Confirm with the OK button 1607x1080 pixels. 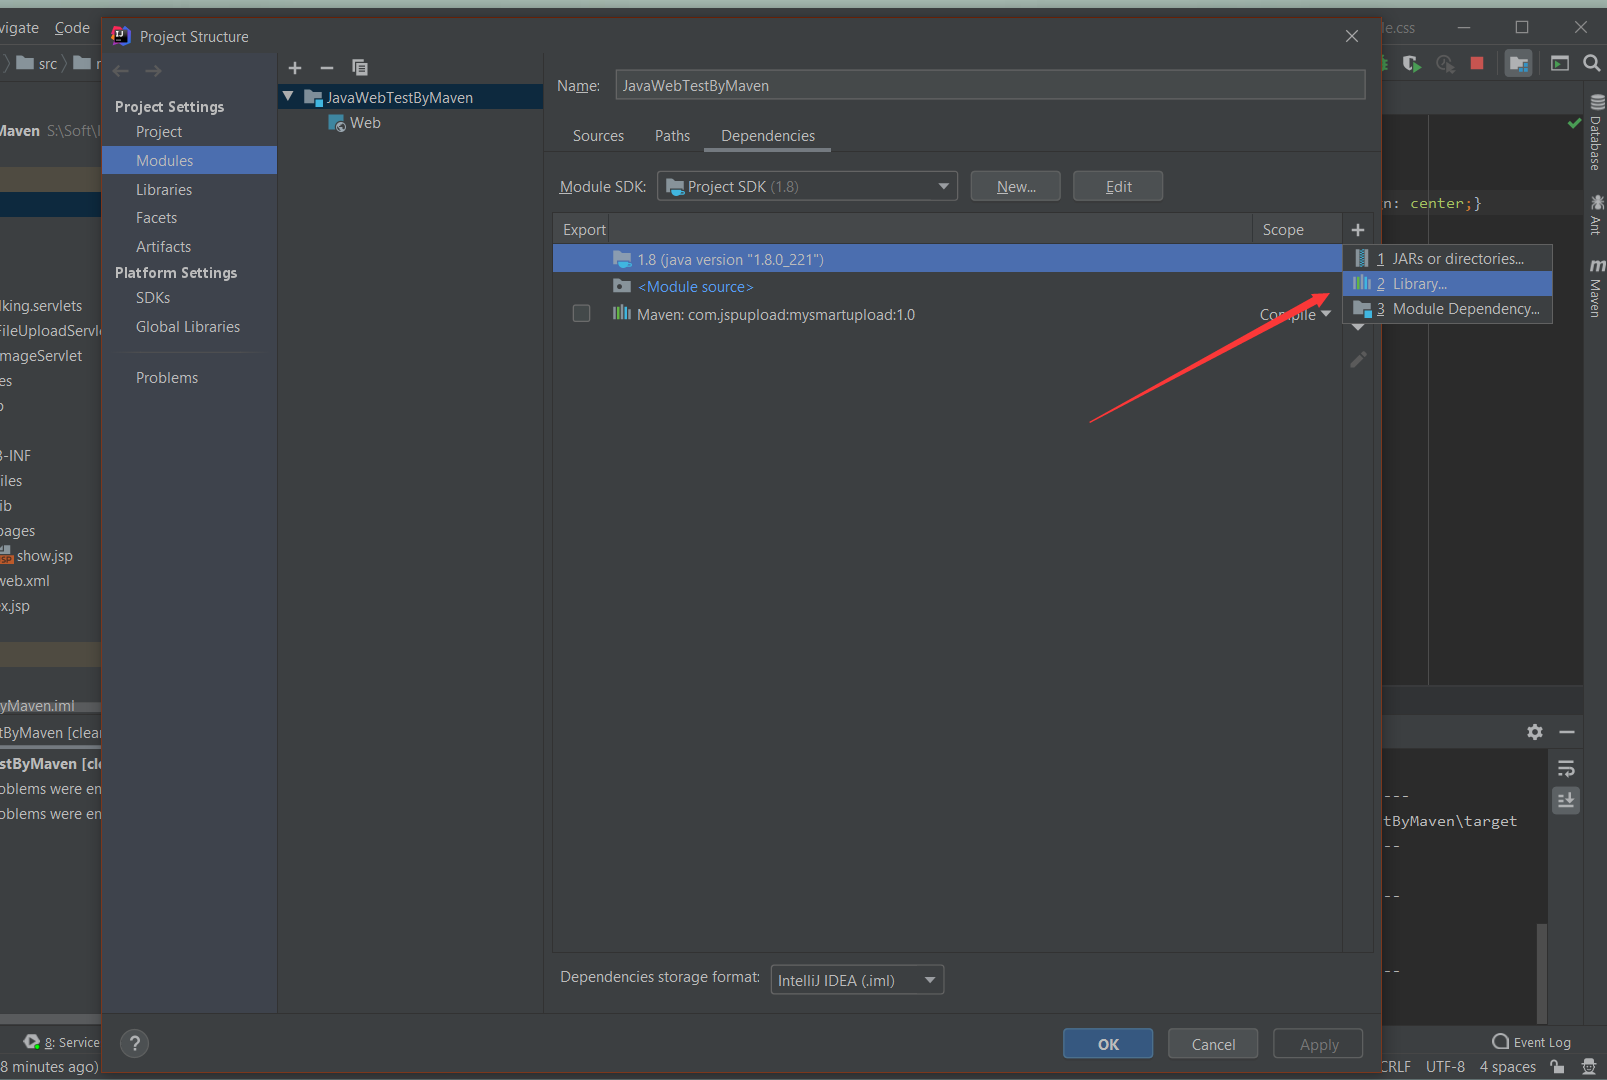(x=1108, y=1043)
